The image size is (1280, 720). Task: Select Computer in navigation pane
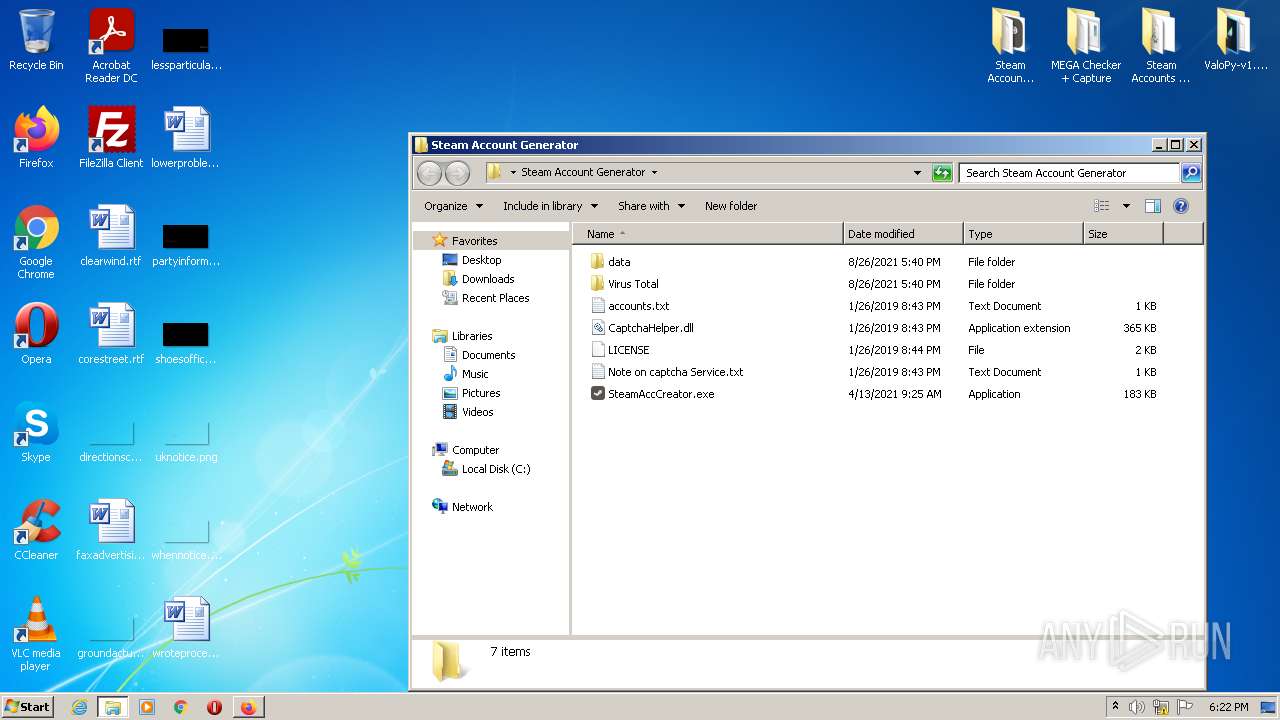475,450
